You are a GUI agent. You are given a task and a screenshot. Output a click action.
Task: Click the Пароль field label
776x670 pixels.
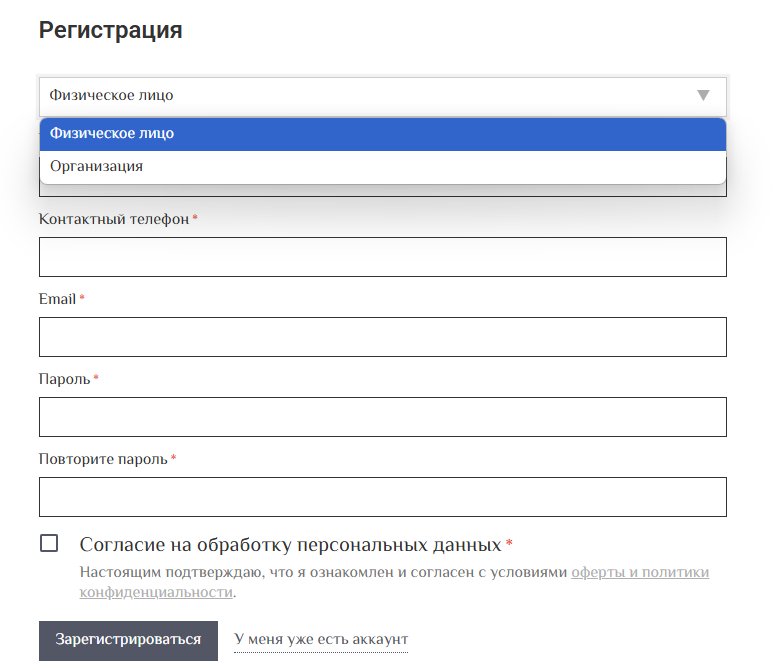click(x=64, y=380)
